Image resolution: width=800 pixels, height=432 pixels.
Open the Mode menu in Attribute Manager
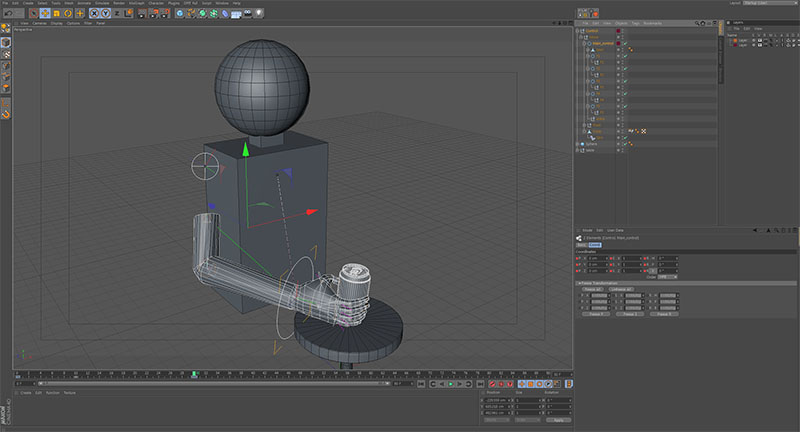pos(587,231)
